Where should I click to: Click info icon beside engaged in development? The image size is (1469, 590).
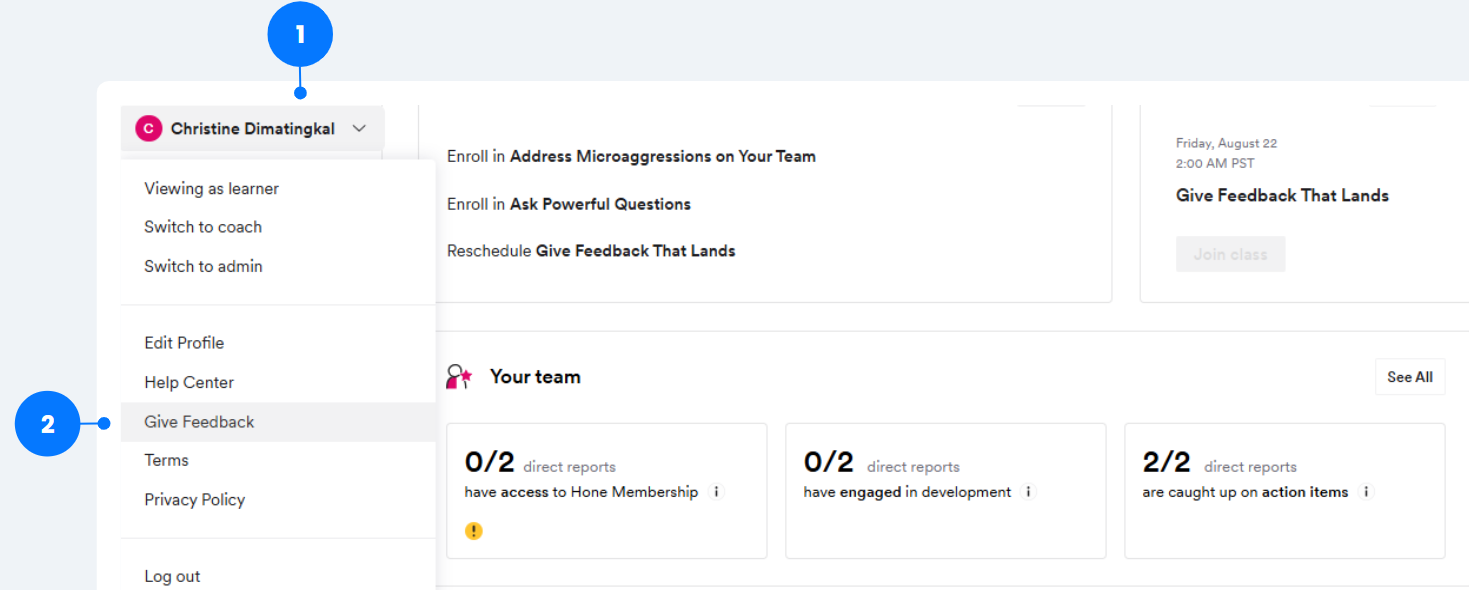point(1029,492)
